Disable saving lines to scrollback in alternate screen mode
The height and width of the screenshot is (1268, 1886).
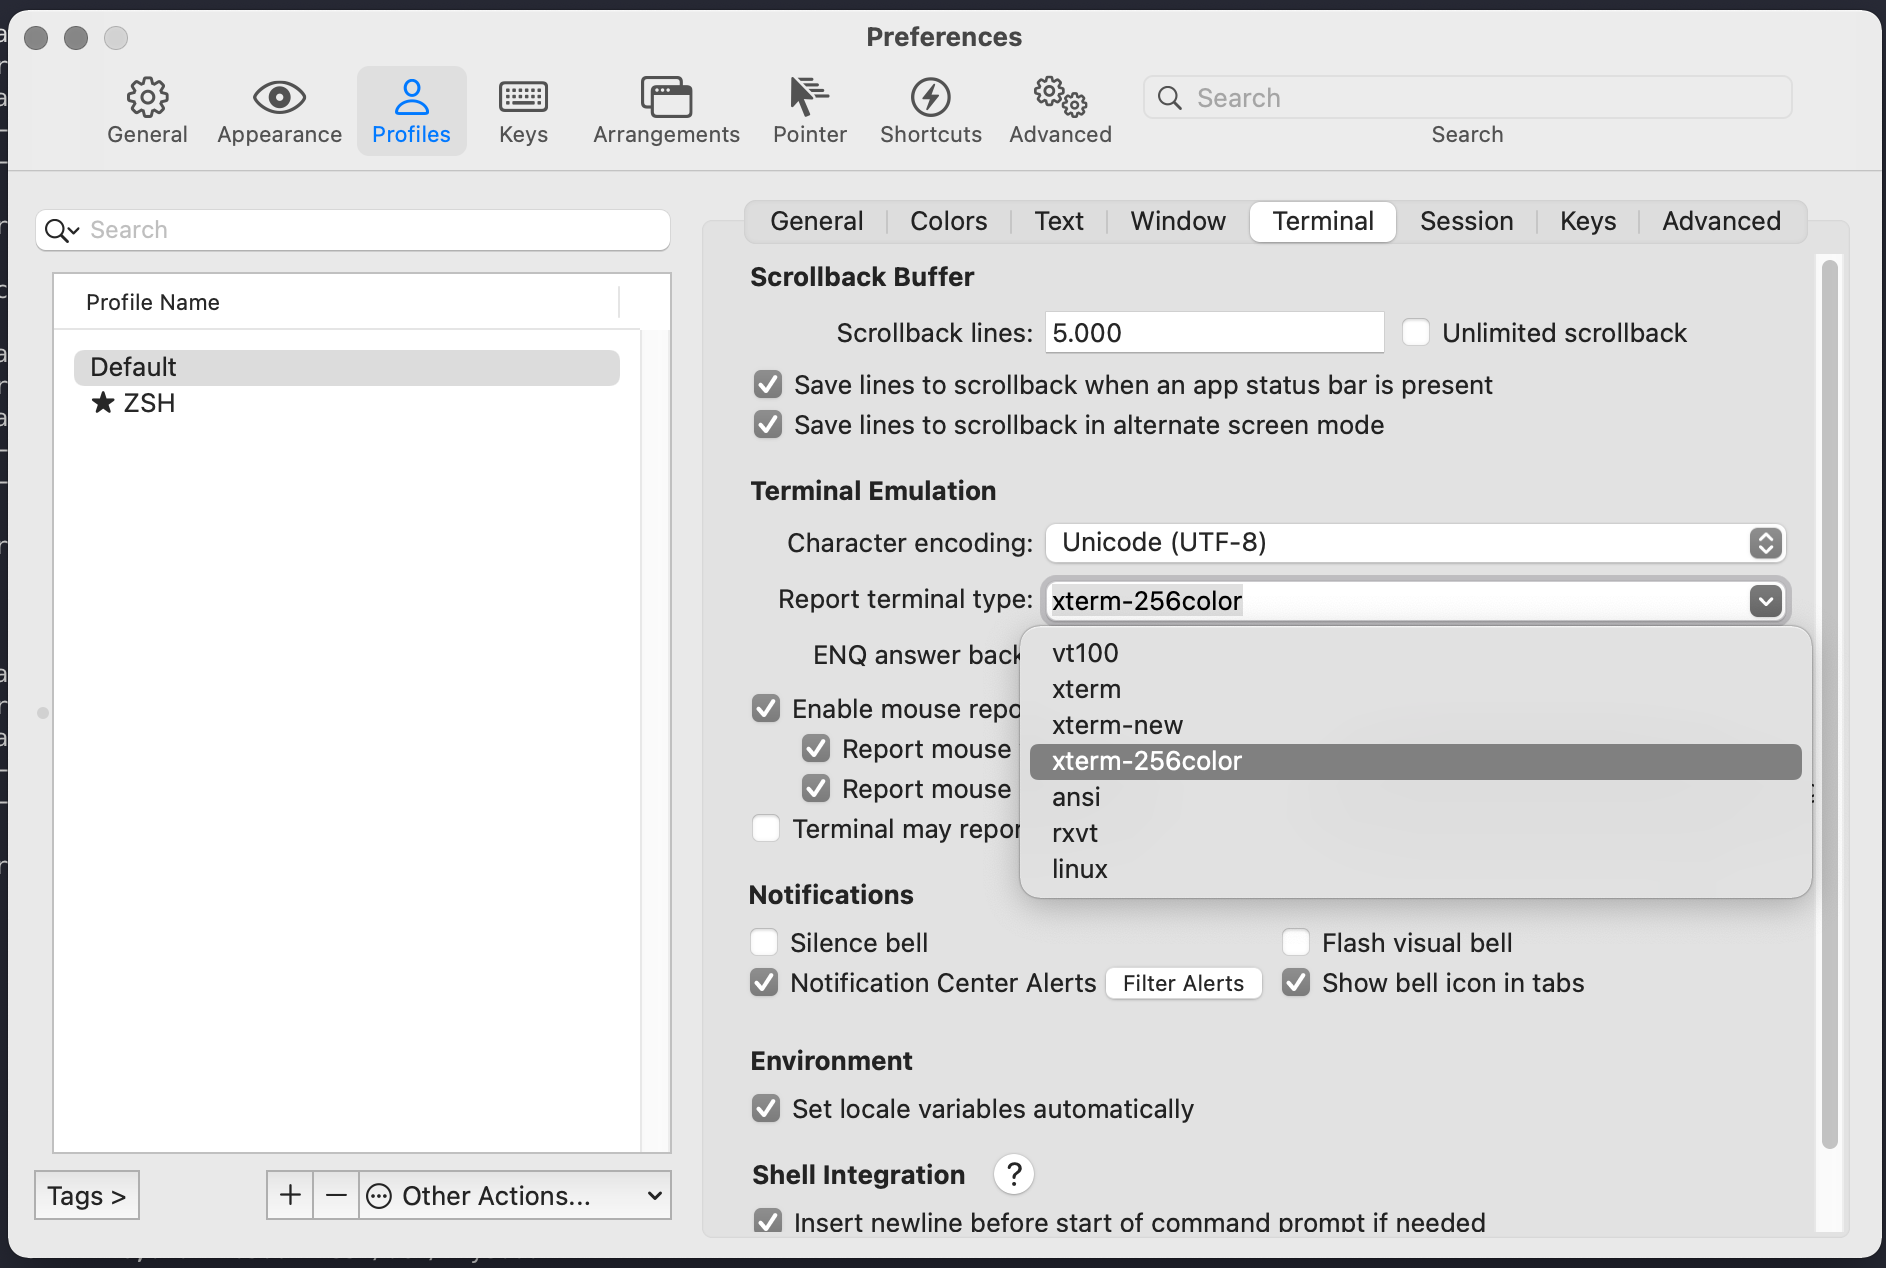point(766,424)
